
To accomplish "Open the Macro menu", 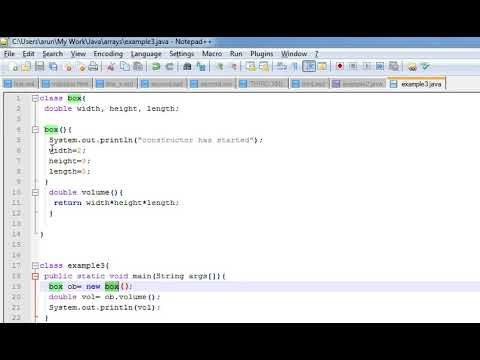I will (212, 54).
